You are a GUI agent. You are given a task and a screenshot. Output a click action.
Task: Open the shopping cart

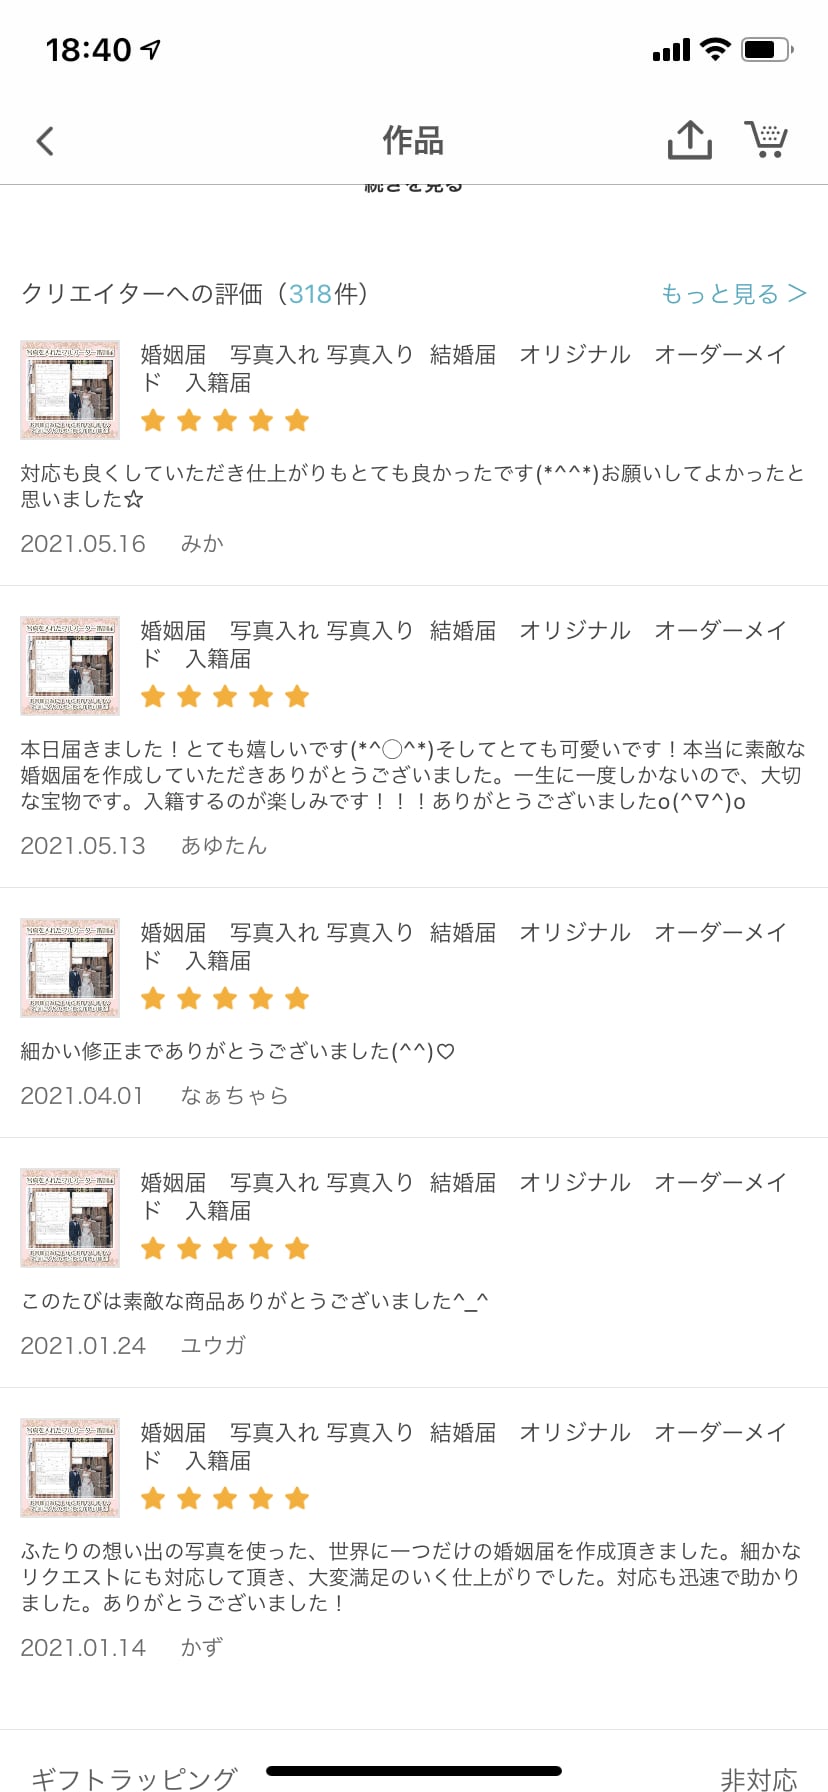click(x=766, y=140)
